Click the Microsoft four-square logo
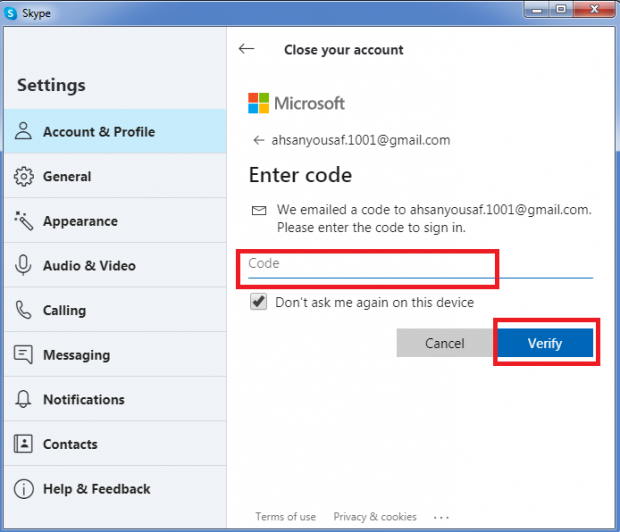This screenshot has height=532, width=620. click(259, 103)
